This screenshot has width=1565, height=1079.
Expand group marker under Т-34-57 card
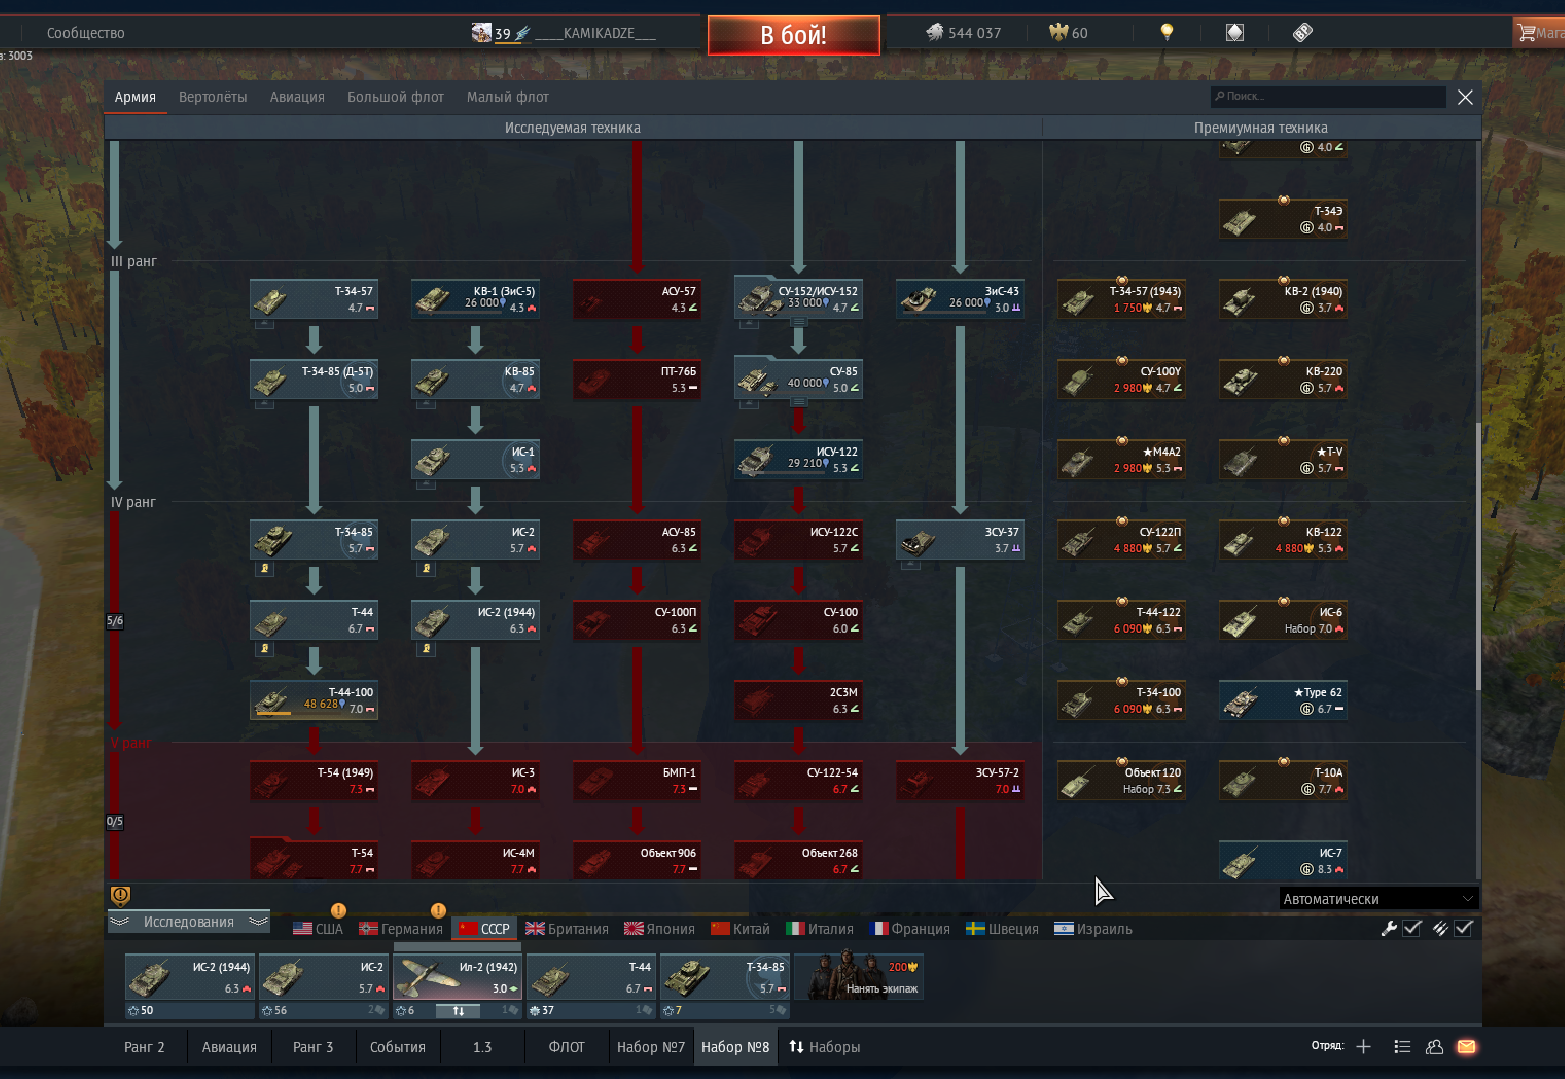tap(264, 323)
